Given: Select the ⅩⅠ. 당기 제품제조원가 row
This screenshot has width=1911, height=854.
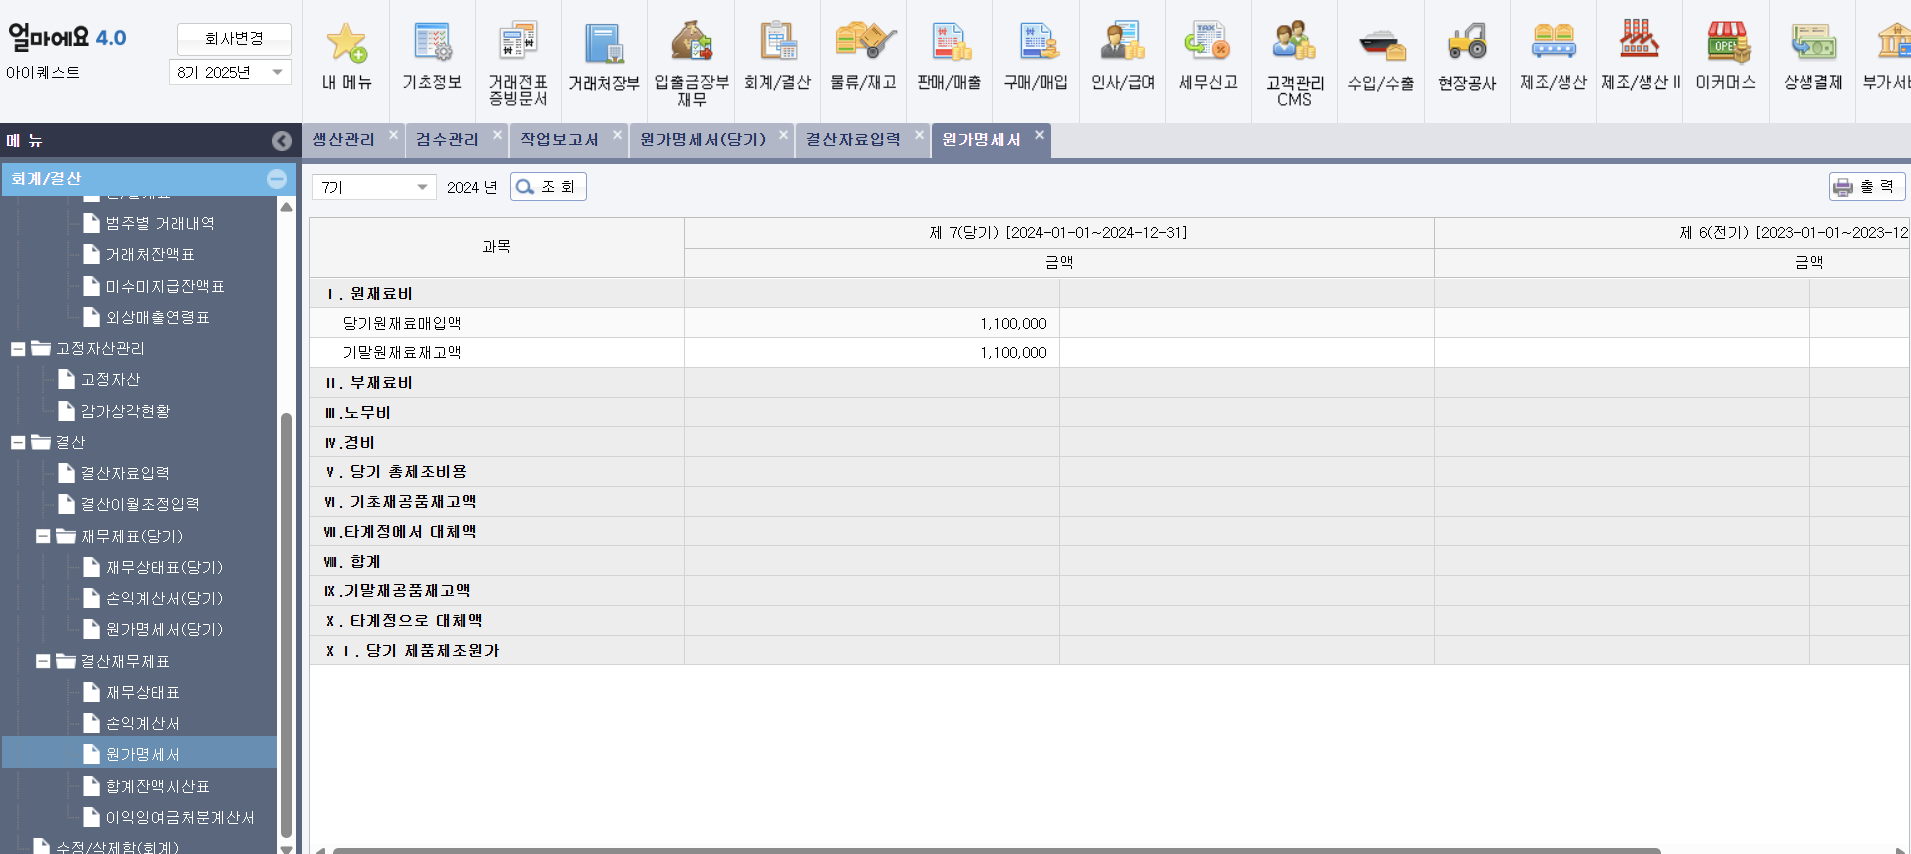Looking at the screenshot, I should (x=1109, y=650).
